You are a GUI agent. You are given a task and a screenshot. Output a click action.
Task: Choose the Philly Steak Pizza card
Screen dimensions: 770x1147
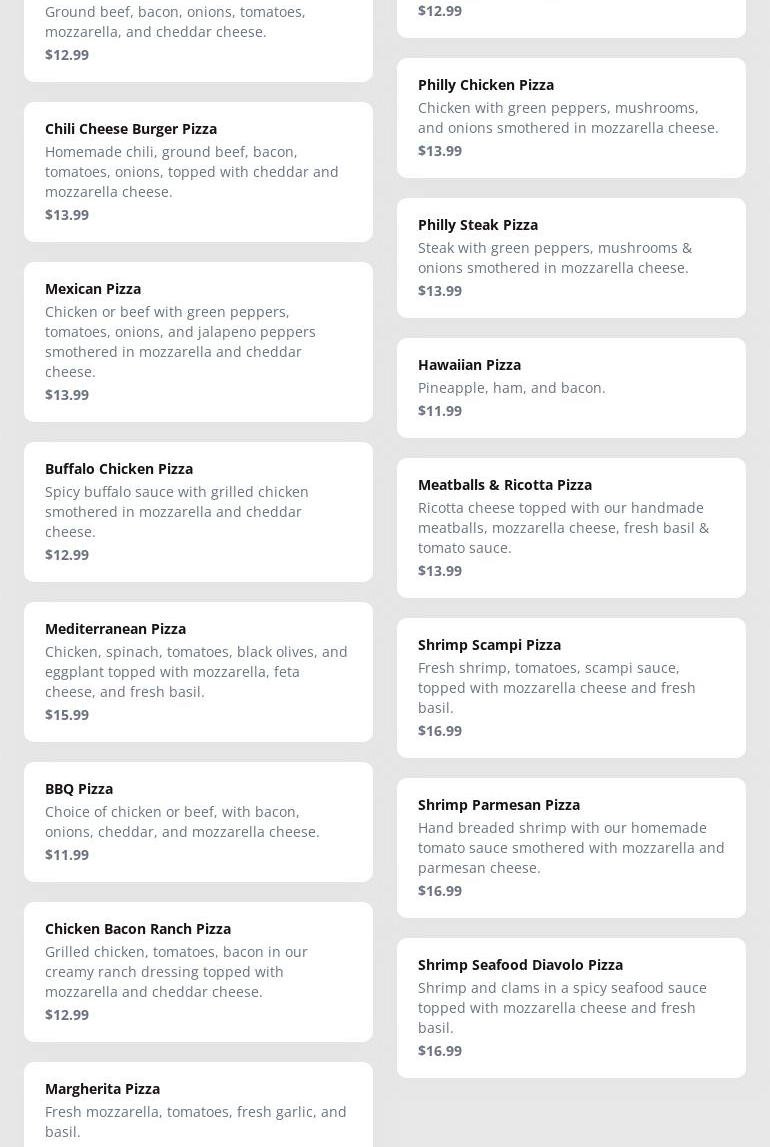coord(571,257)
